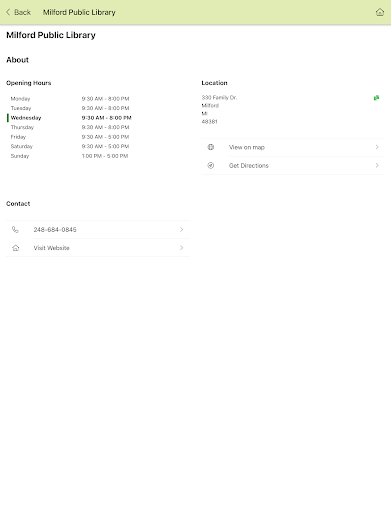Go back using the Back button

click(x=18, y=12)
